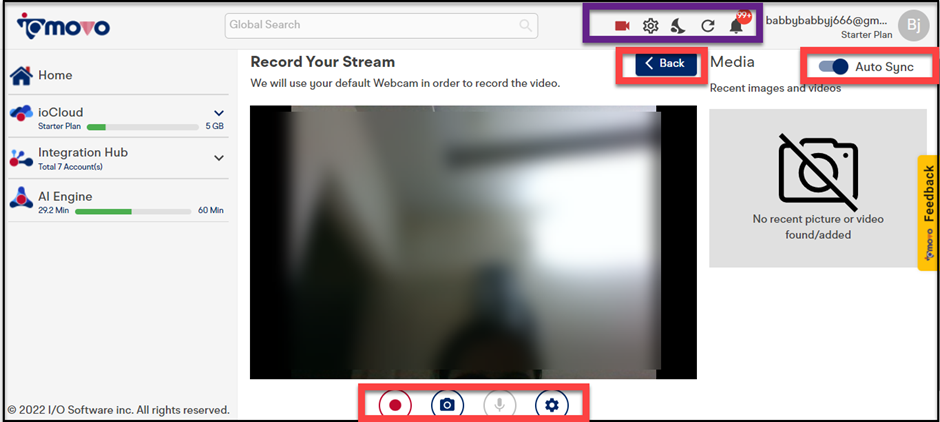The image size is (940, 422).
Task: Click the AI Engine icon
Action: tap(21, 198)
